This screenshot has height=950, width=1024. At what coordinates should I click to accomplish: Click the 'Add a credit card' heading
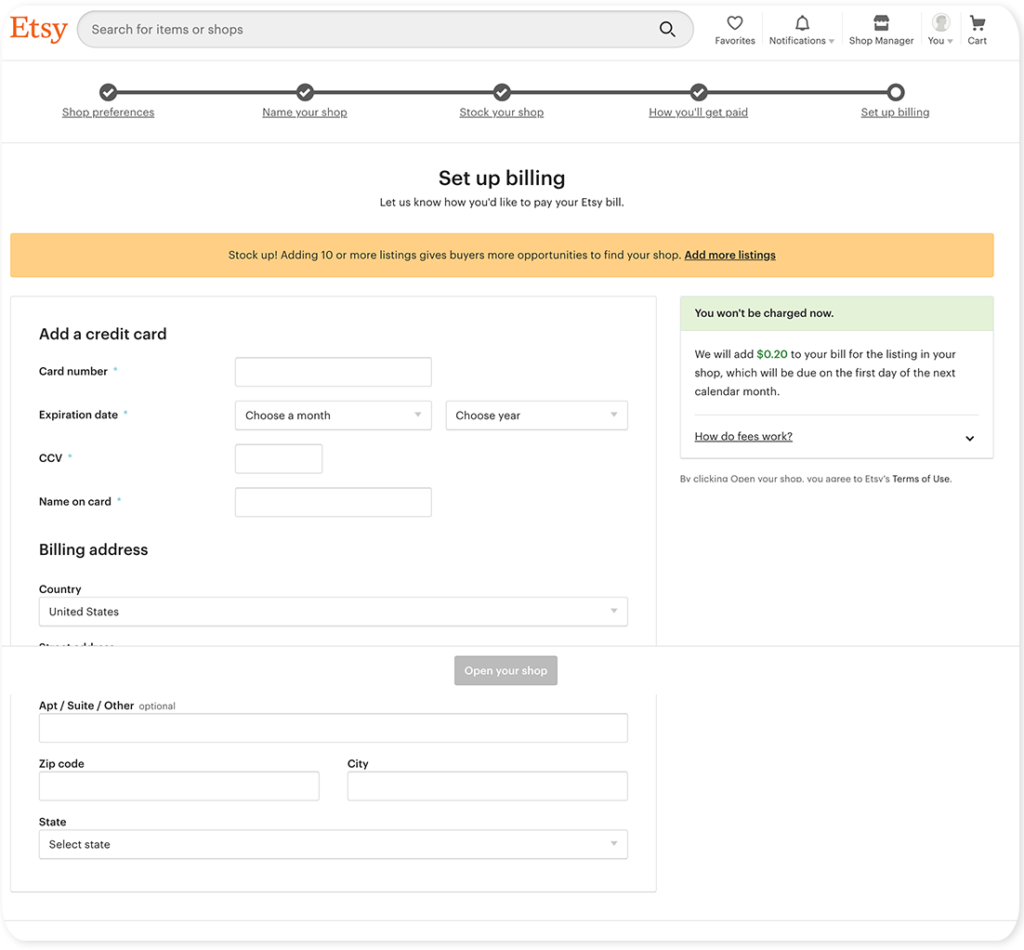pyautogui.click(x=103, y=334)
